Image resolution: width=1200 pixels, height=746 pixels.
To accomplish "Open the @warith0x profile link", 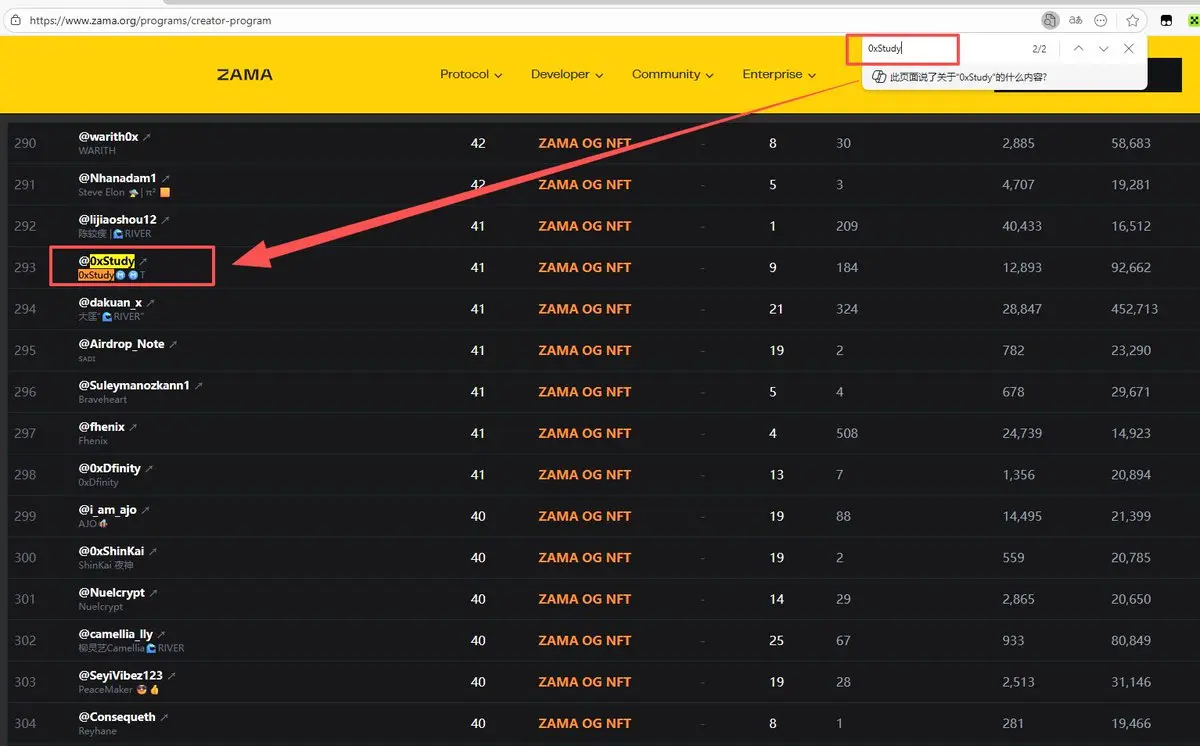I will pyautogui.click(x=108, y=136).
